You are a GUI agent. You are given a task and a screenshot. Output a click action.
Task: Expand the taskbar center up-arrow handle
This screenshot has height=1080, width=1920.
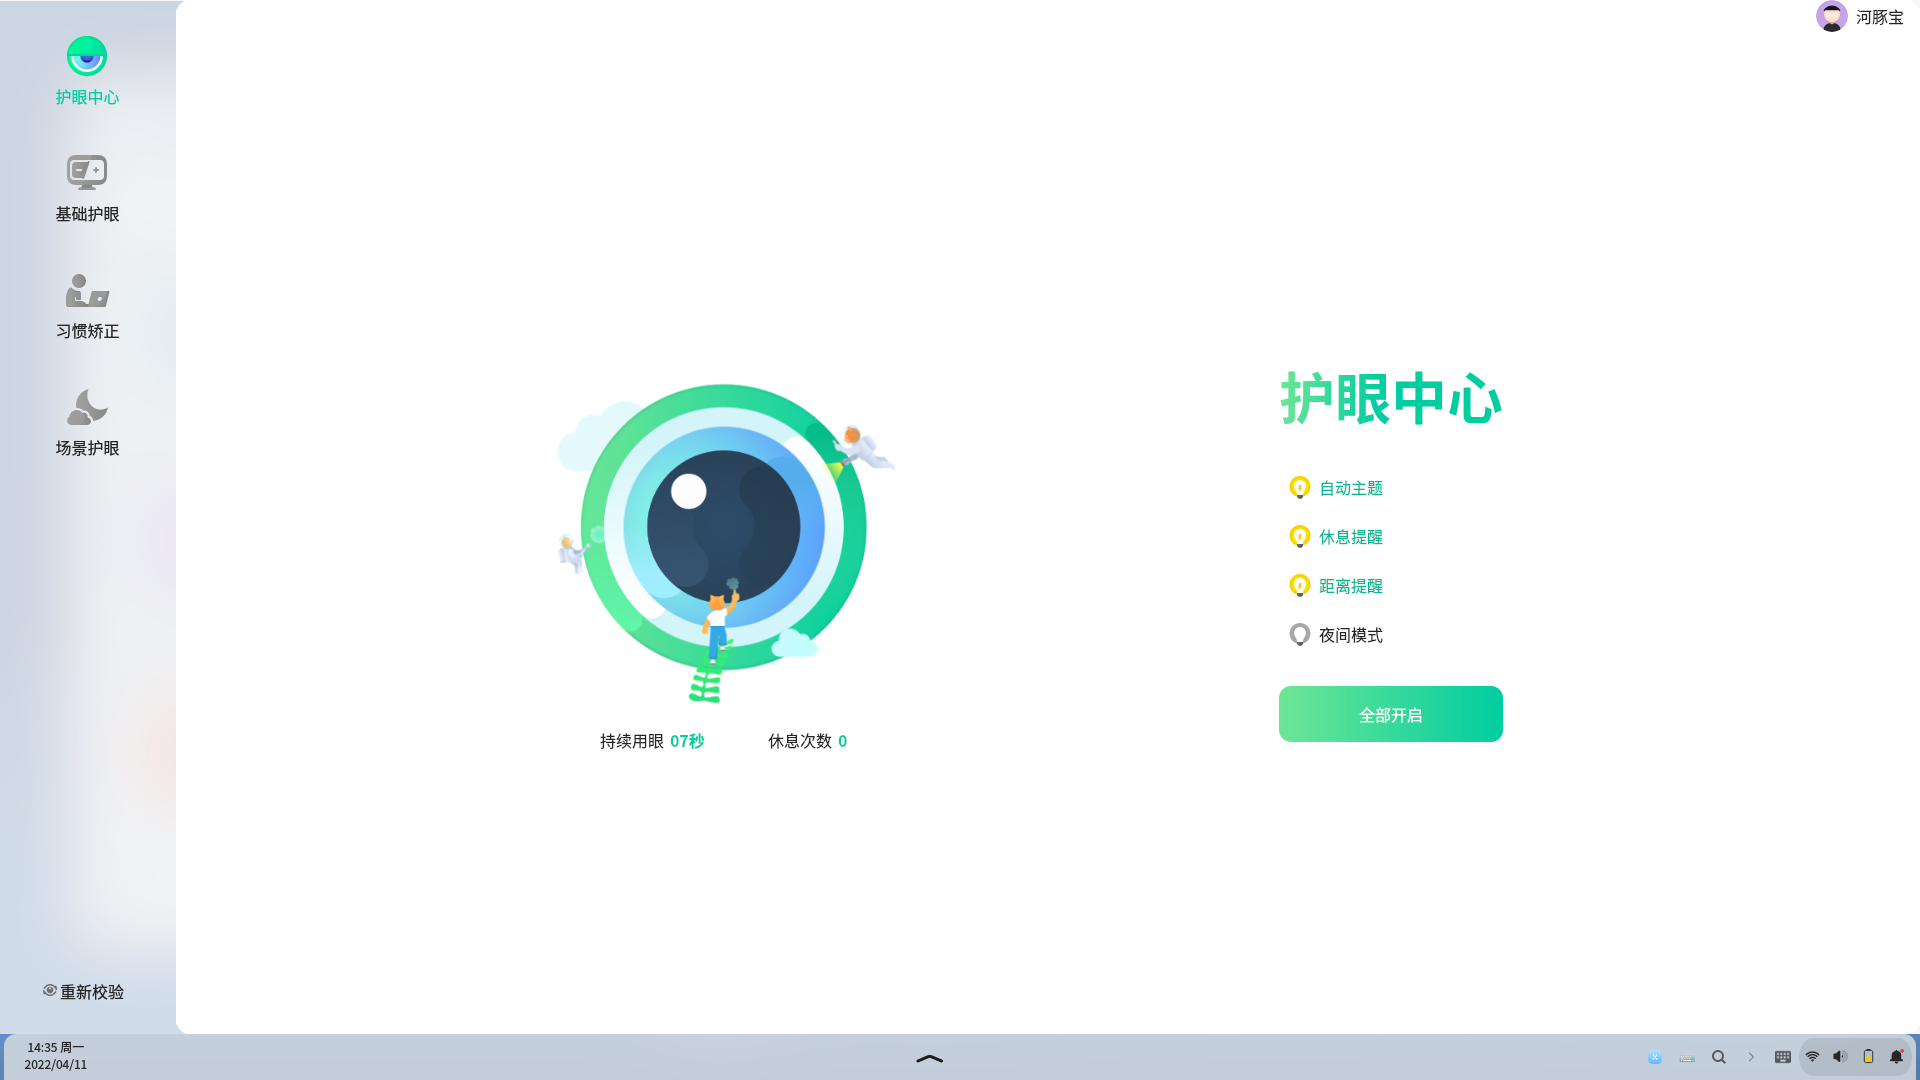point(929,1058)
